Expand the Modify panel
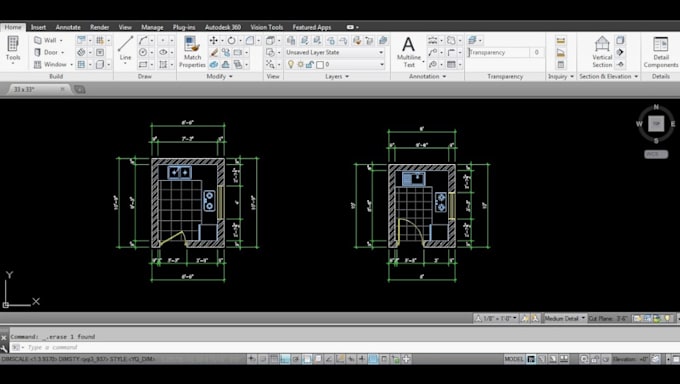Screen dimensions: 680x384 tap(219, 76)
